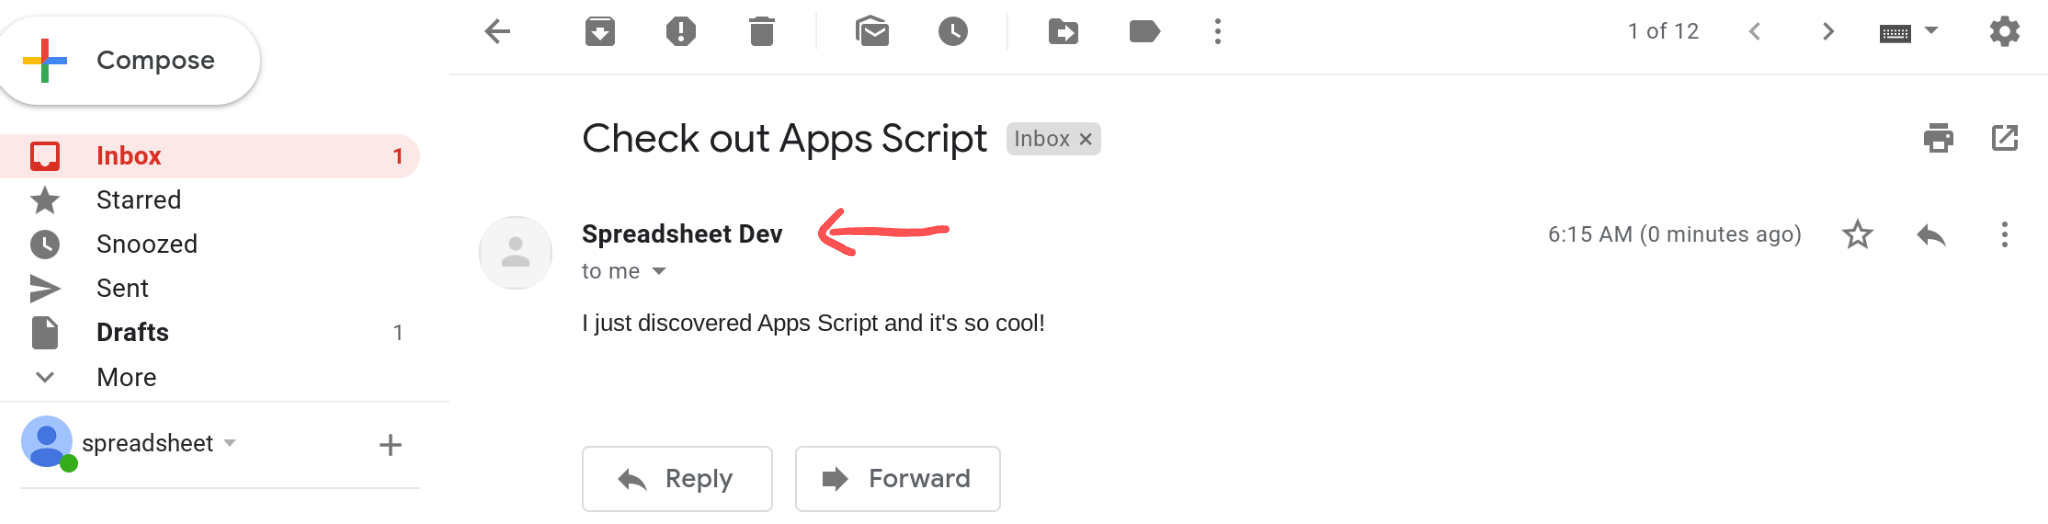This screenshot has width=2048, height=524.
Task: Open the spreadsheet account status dropdown
Action: pyautogui.click(x=230, y=443)
